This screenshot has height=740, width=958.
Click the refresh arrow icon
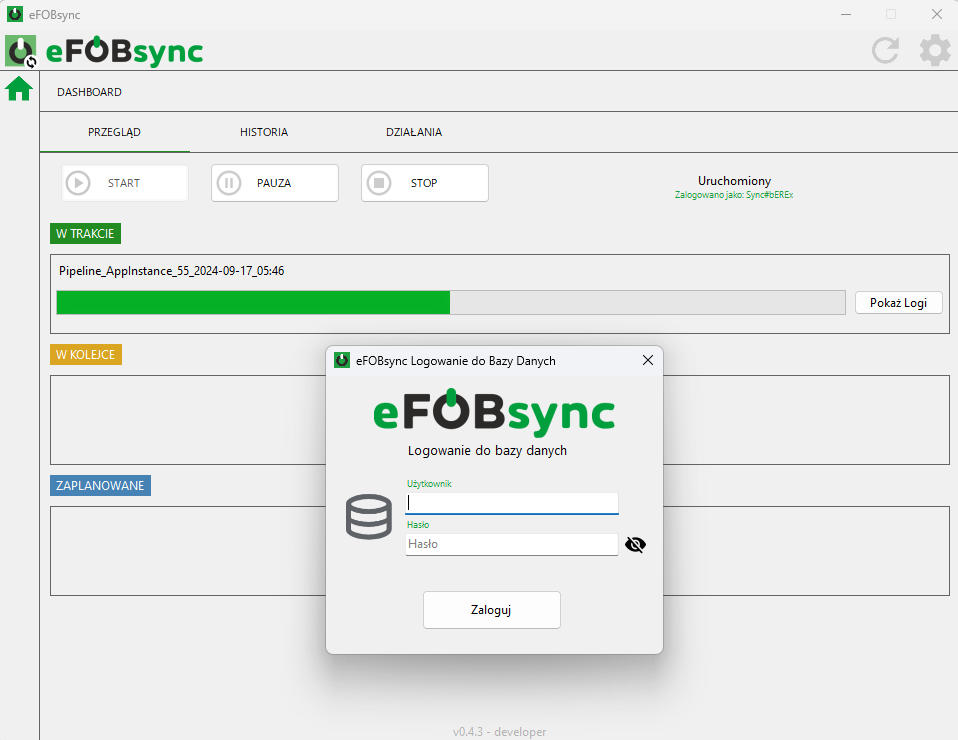coord(885,50)
